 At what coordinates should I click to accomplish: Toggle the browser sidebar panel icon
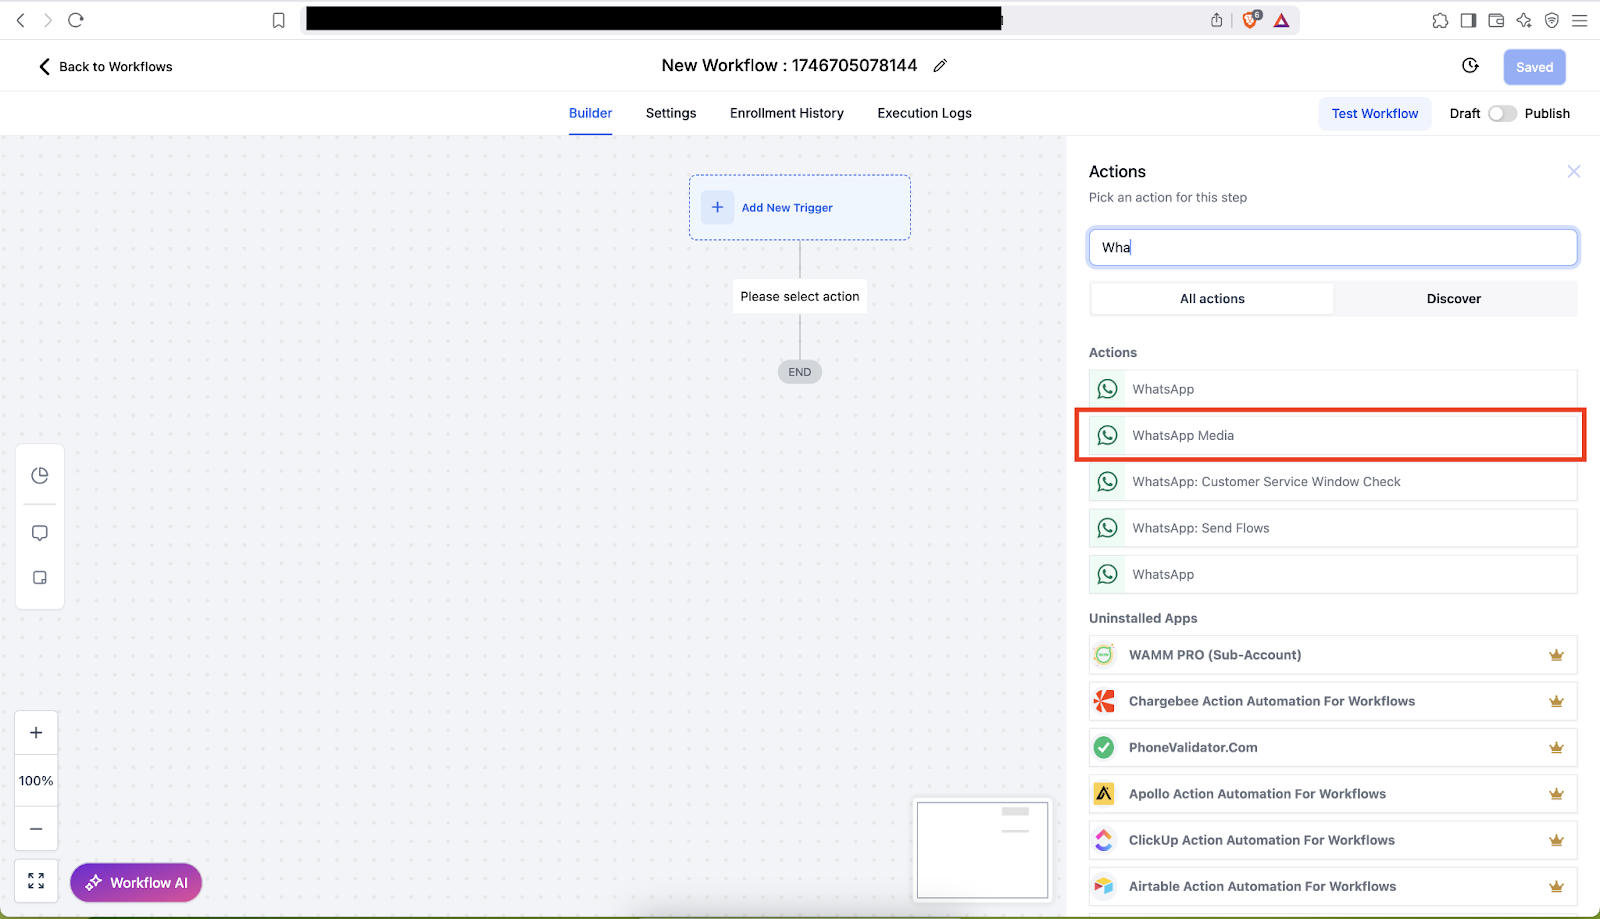pyautogui.click(x=1468, y=20)
